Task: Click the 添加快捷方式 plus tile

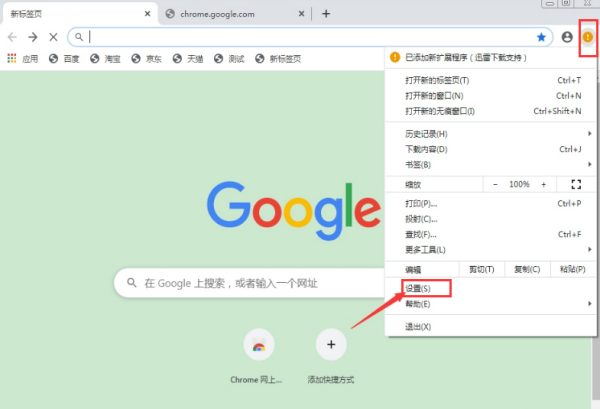Action: pos(331,357)
